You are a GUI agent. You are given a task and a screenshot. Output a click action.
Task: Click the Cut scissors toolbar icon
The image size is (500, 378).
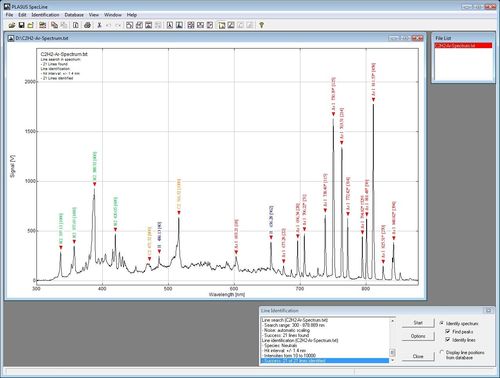click(99, 25)
